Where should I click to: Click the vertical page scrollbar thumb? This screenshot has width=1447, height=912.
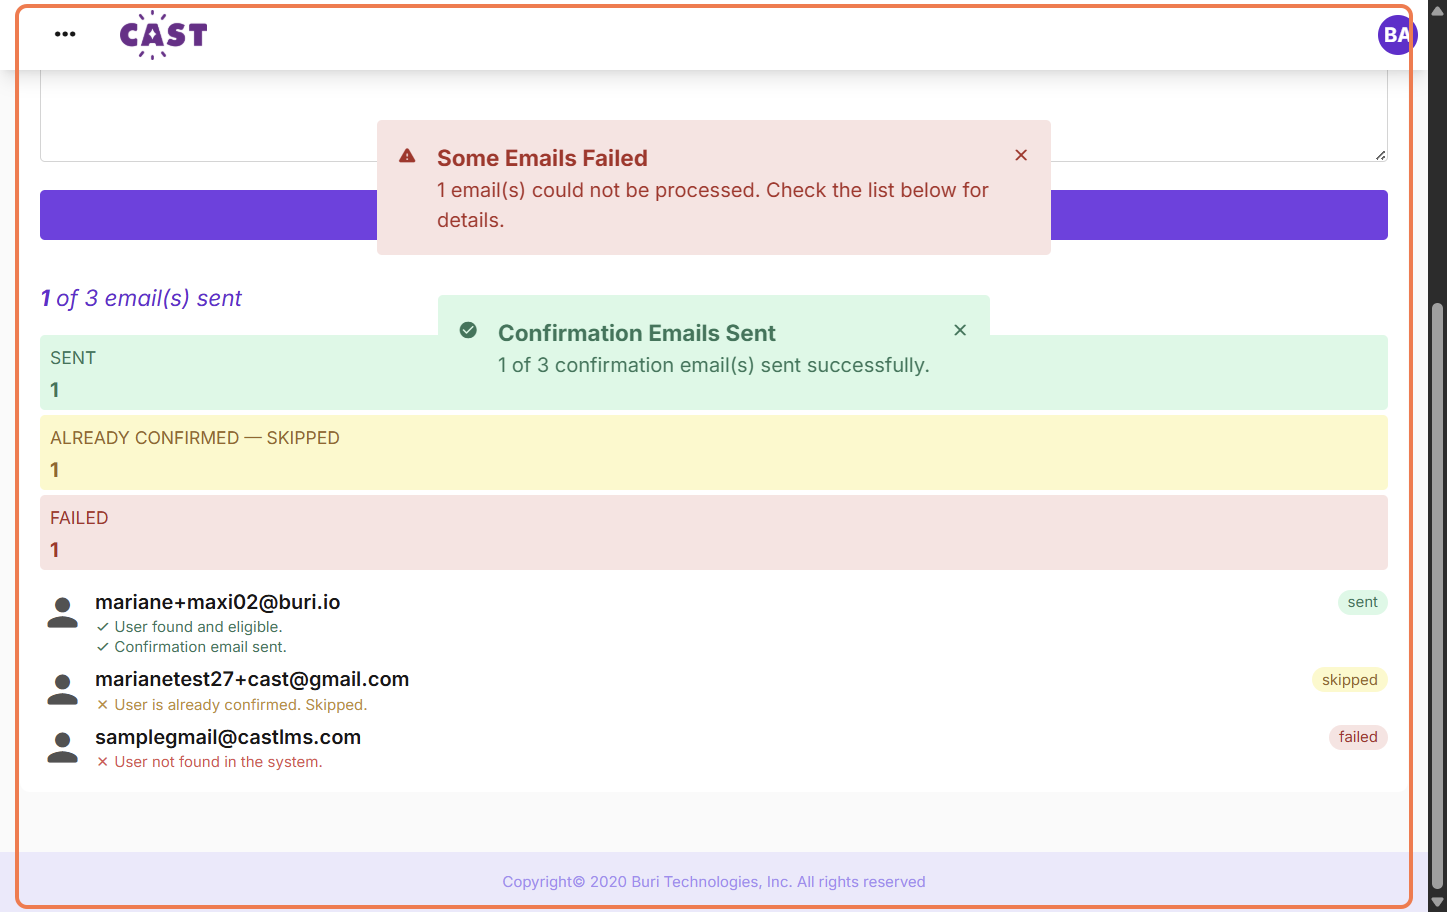(1437, 595)
